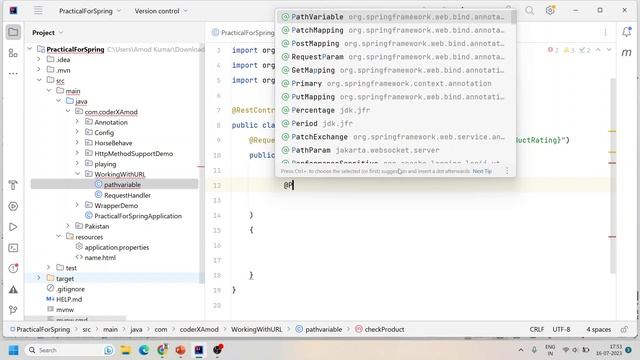
Task: Open Microsoft Edge from taskbar
Action: tap(144, 350)
